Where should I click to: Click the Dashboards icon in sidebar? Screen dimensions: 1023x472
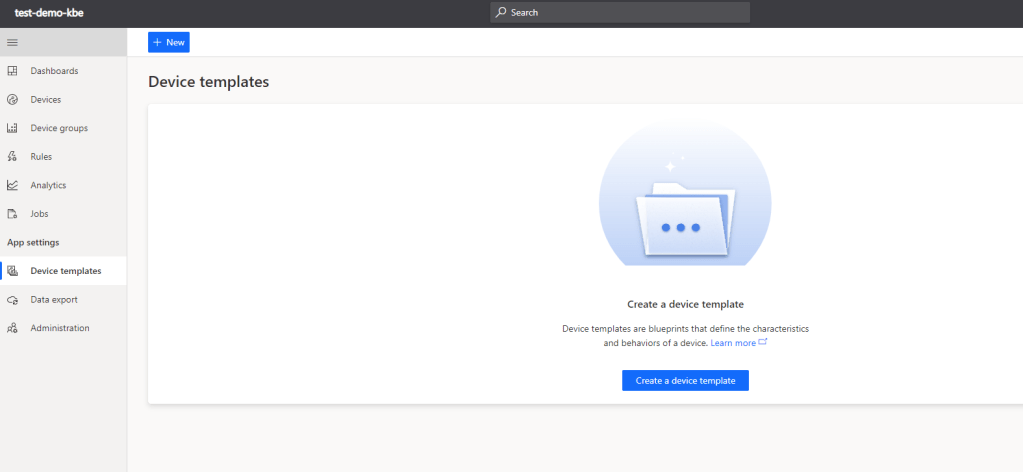(x=12, y=71)
